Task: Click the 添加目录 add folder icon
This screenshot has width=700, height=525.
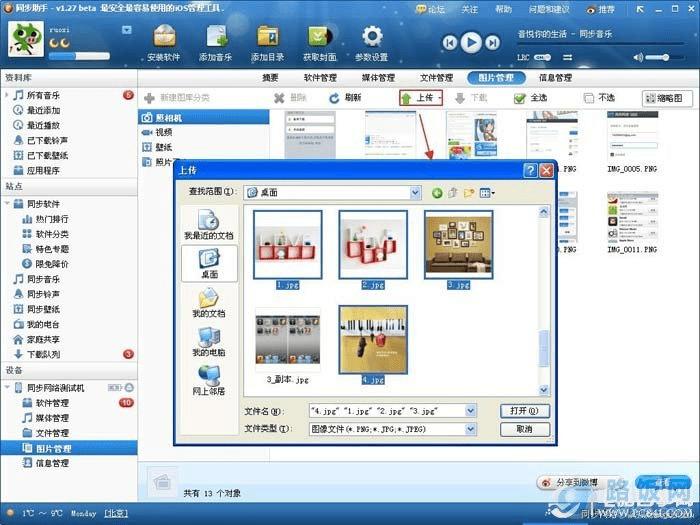Action: (267, 42)
